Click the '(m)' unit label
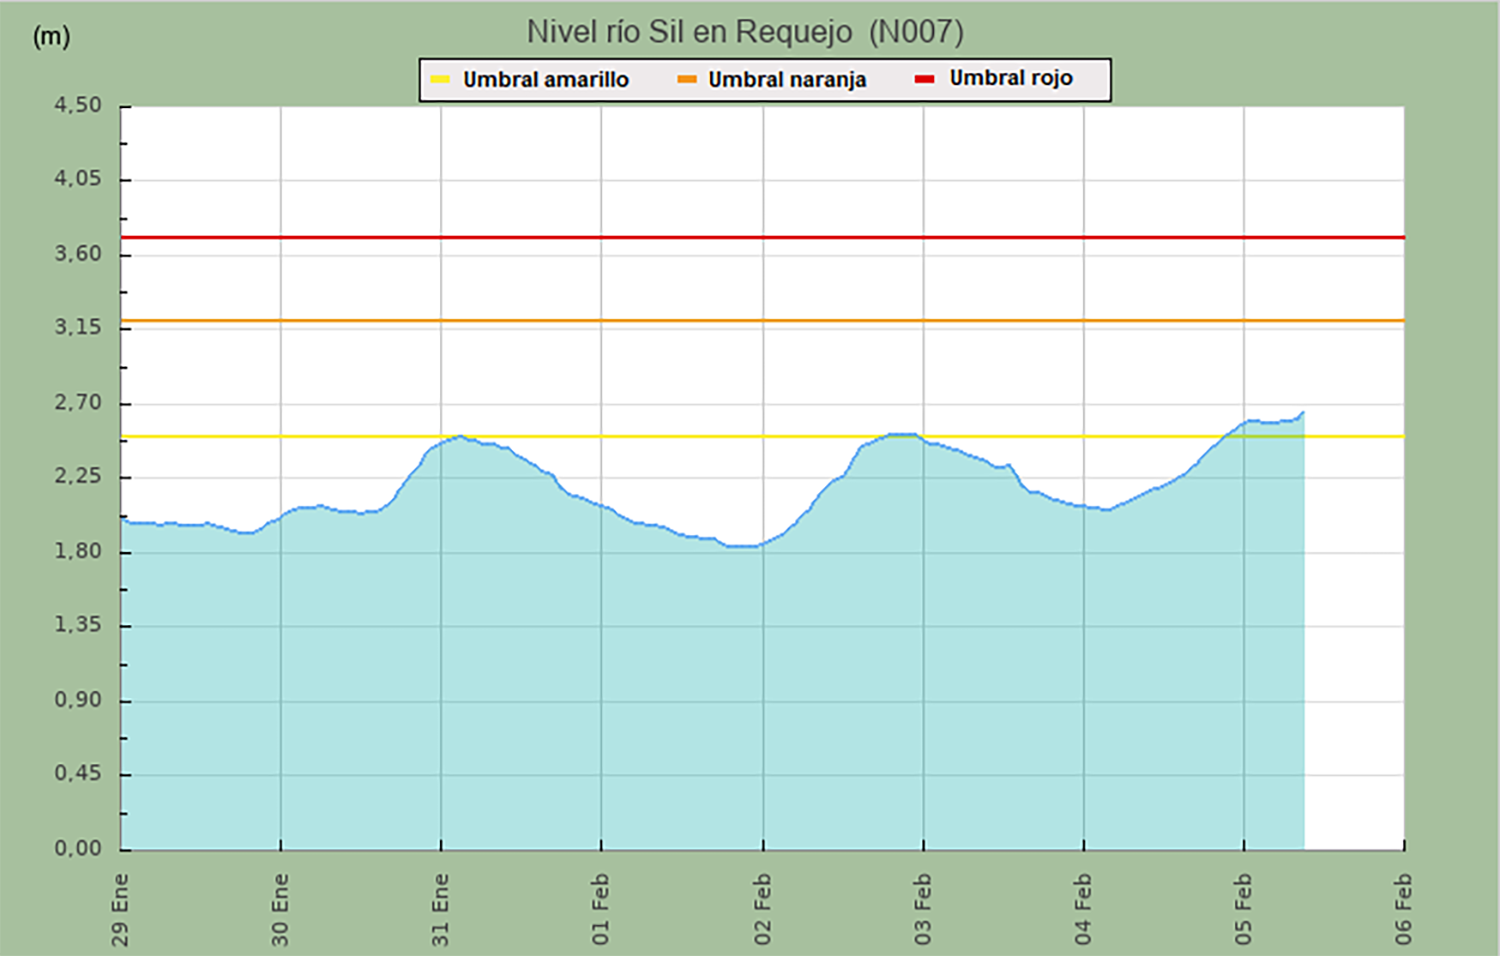 [51, 37]
